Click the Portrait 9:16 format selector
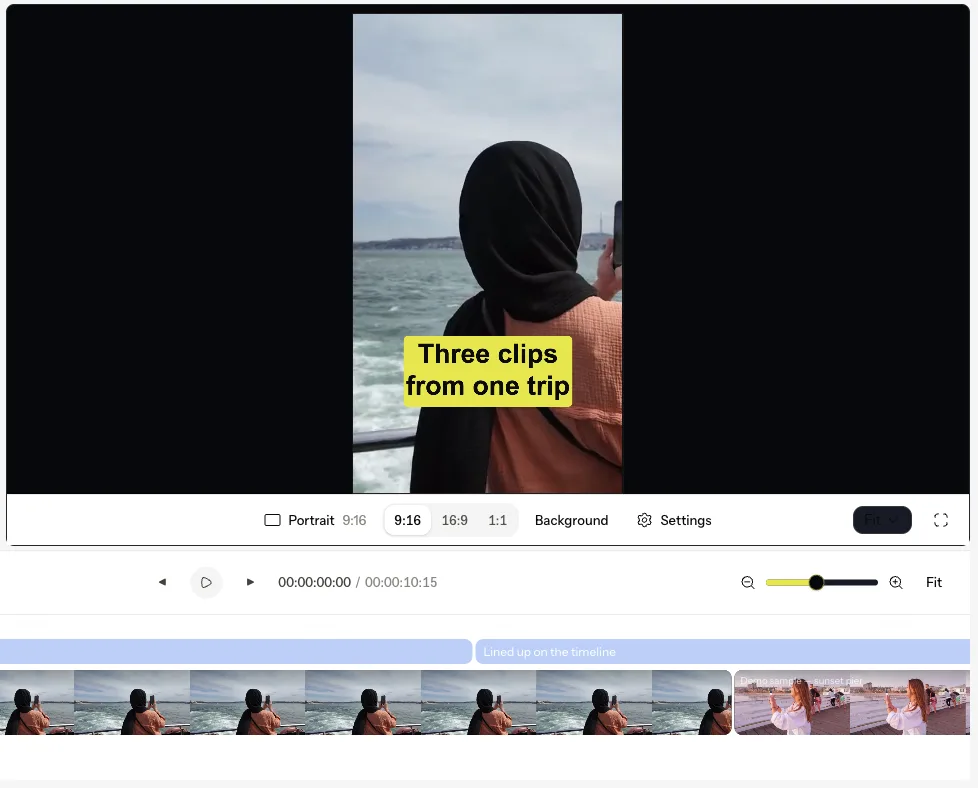The width and height of the screenshot is (978, 788). click(315, 520)
